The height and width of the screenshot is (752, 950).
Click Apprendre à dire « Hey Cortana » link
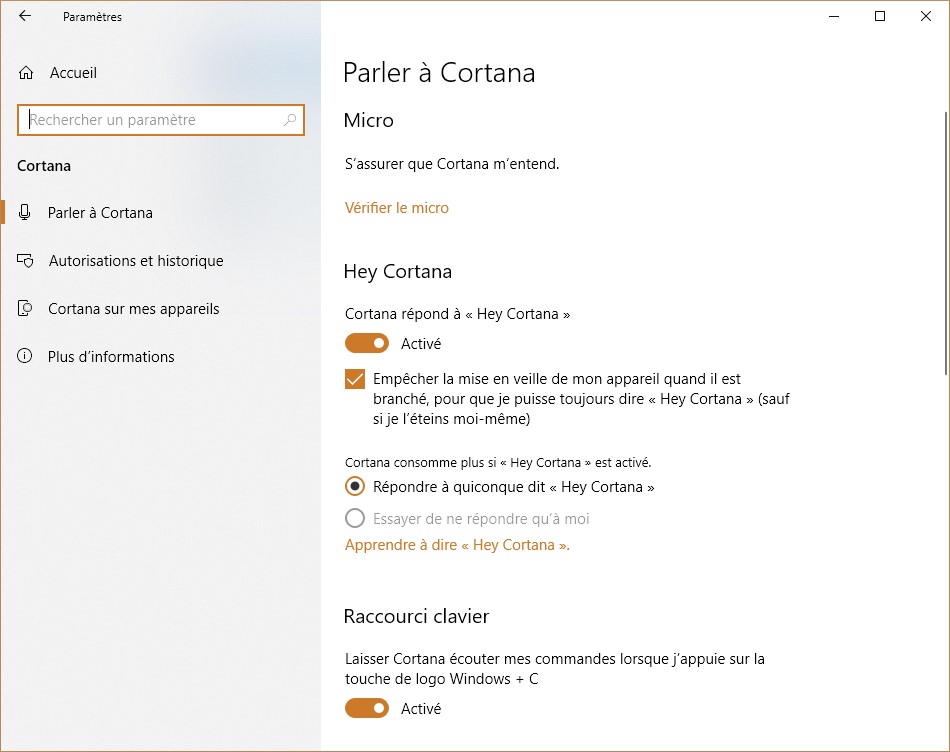click(x=457, y=545)
